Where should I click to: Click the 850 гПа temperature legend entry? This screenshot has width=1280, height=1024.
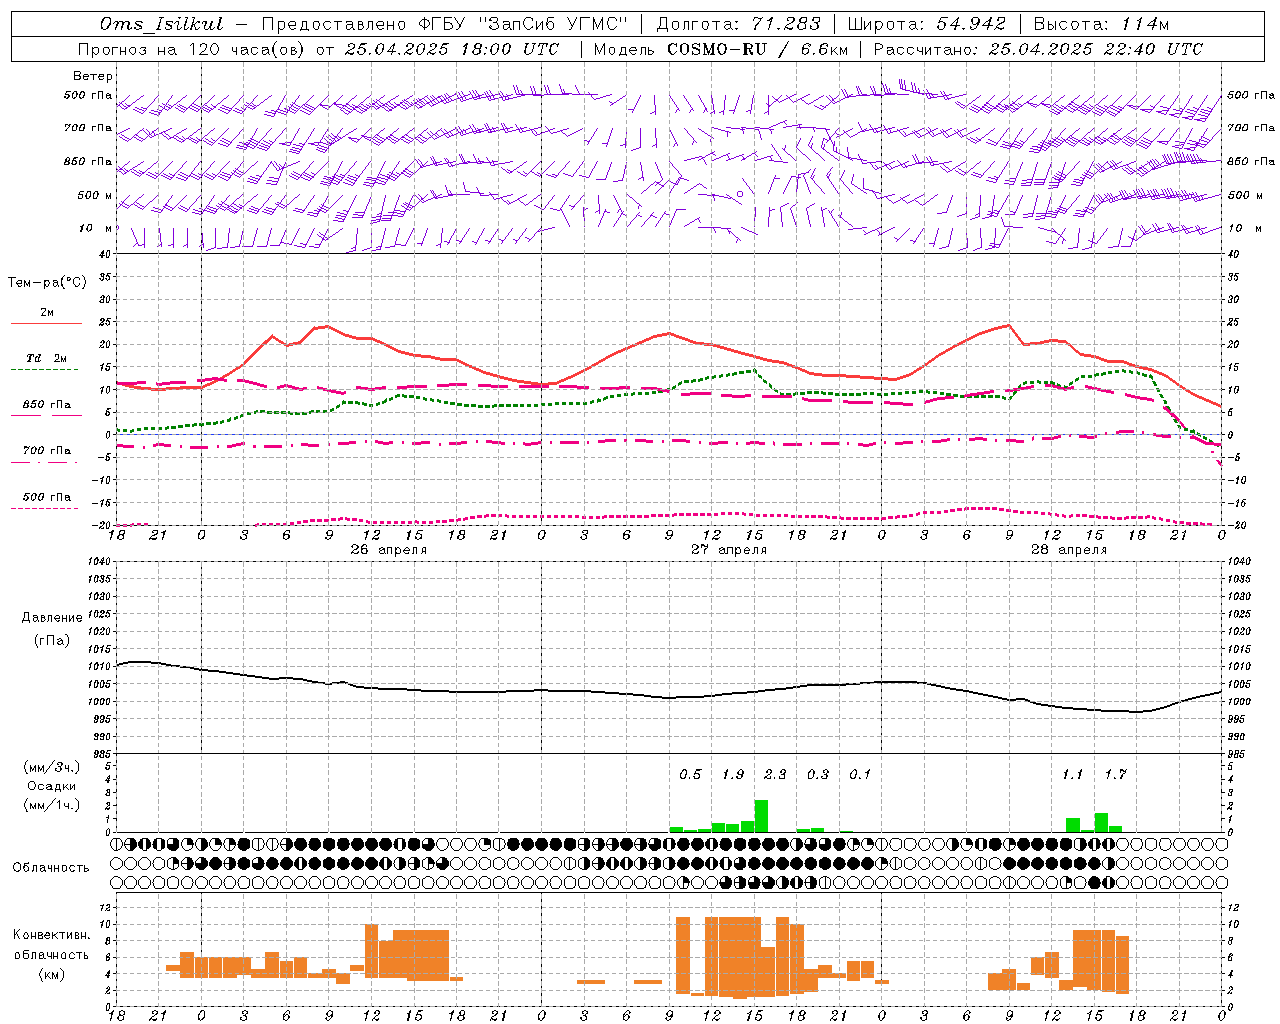click(46, 404)
